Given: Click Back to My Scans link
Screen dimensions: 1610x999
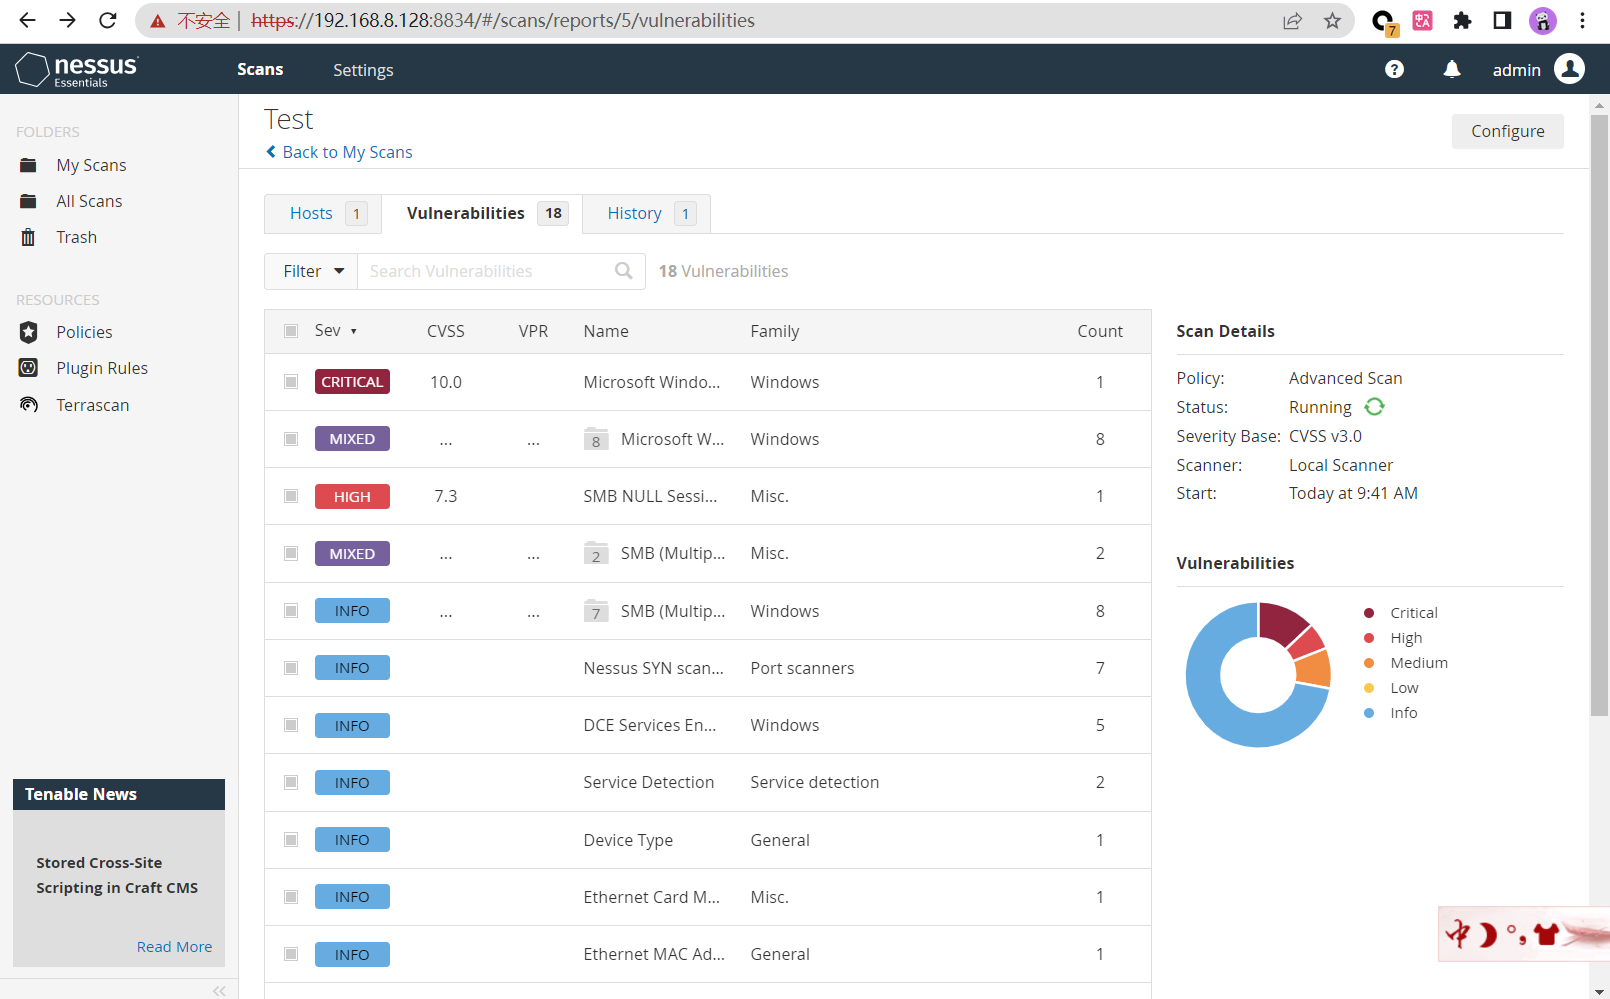Looking at the screenshot, I should click(339, 152).
